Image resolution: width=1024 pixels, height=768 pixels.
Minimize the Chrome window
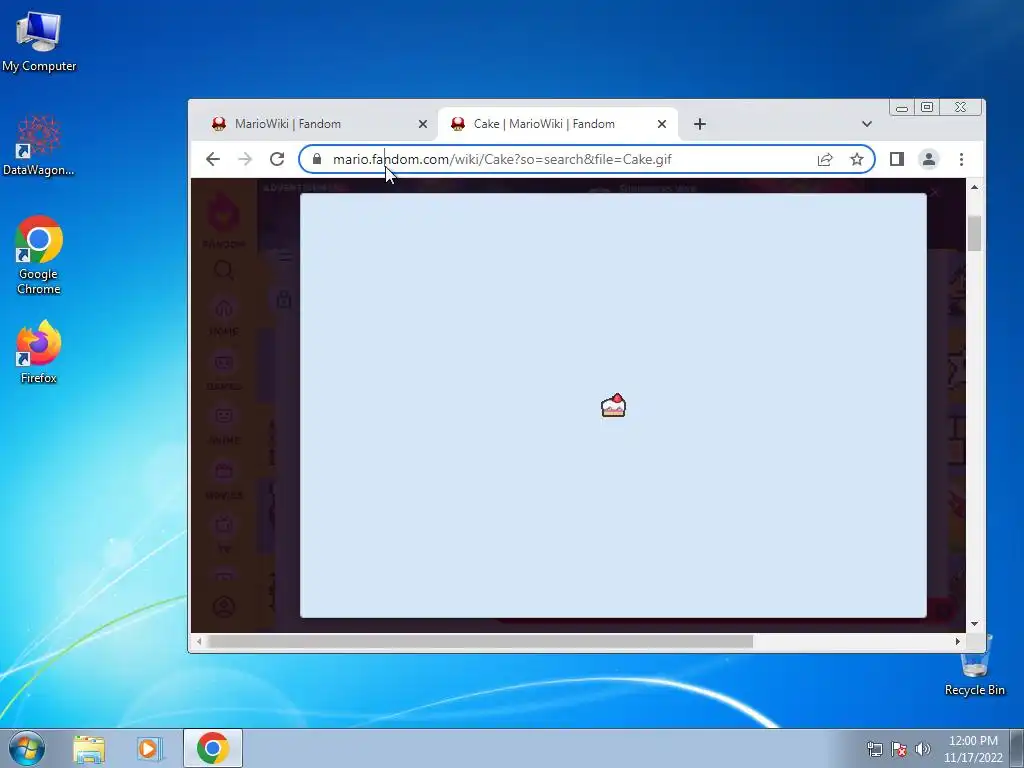click(x=902, y=108)
